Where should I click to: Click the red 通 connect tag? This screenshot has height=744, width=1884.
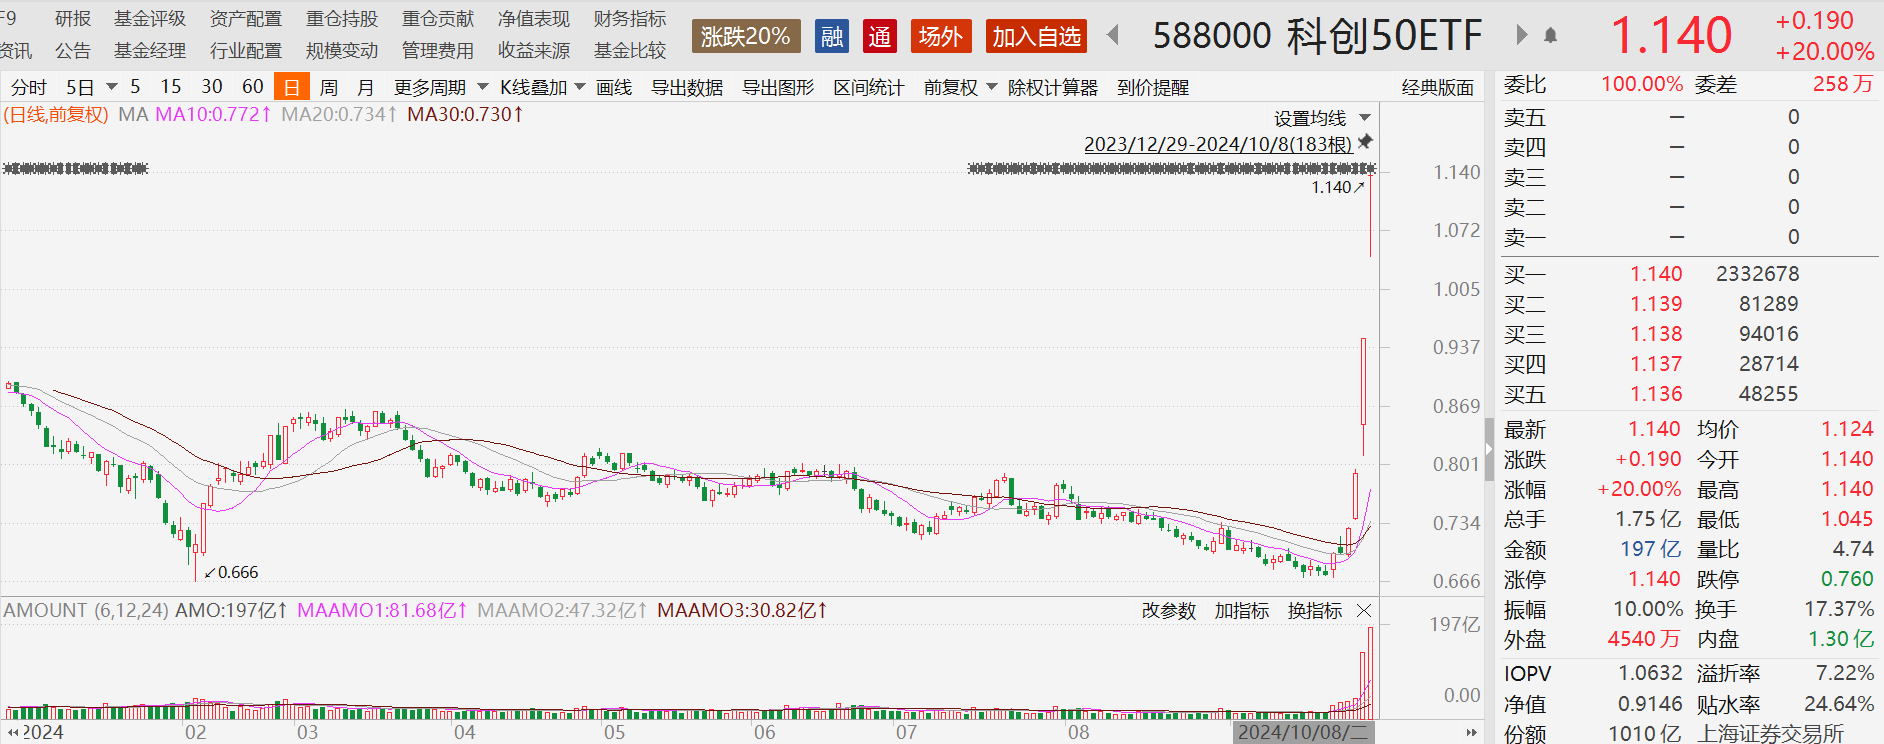pos(879,37)
